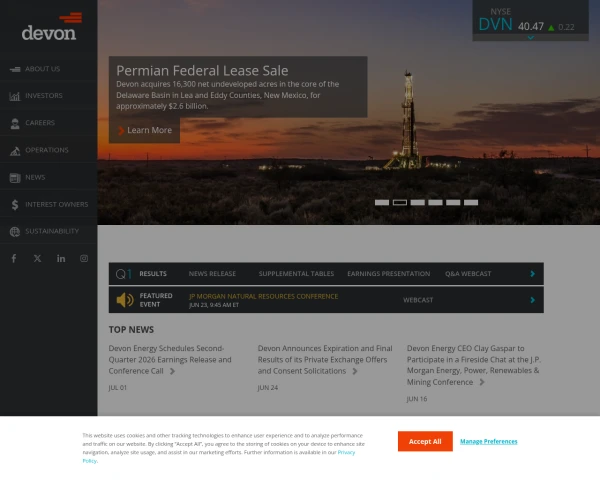This screenshot has height=480, width=600.
Task: Select the third carousel slide indicator
Action: 417,202
